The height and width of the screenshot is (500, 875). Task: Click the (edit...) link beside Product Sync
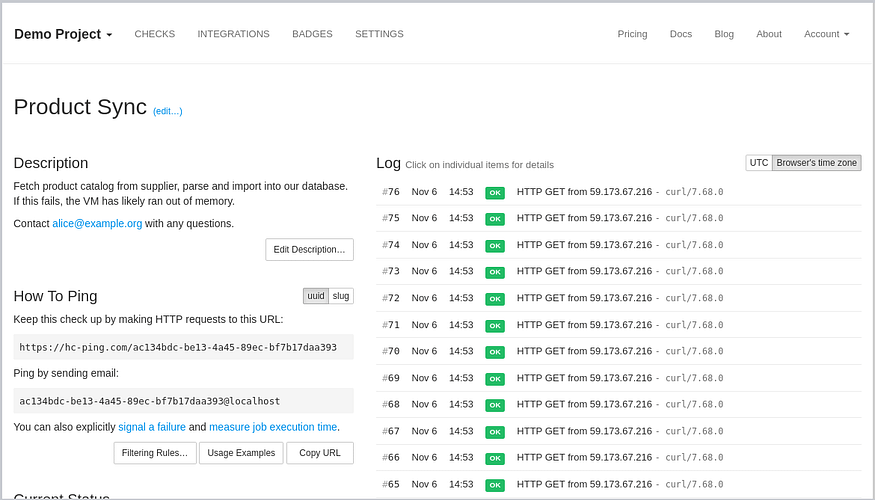tap(167, 111)
